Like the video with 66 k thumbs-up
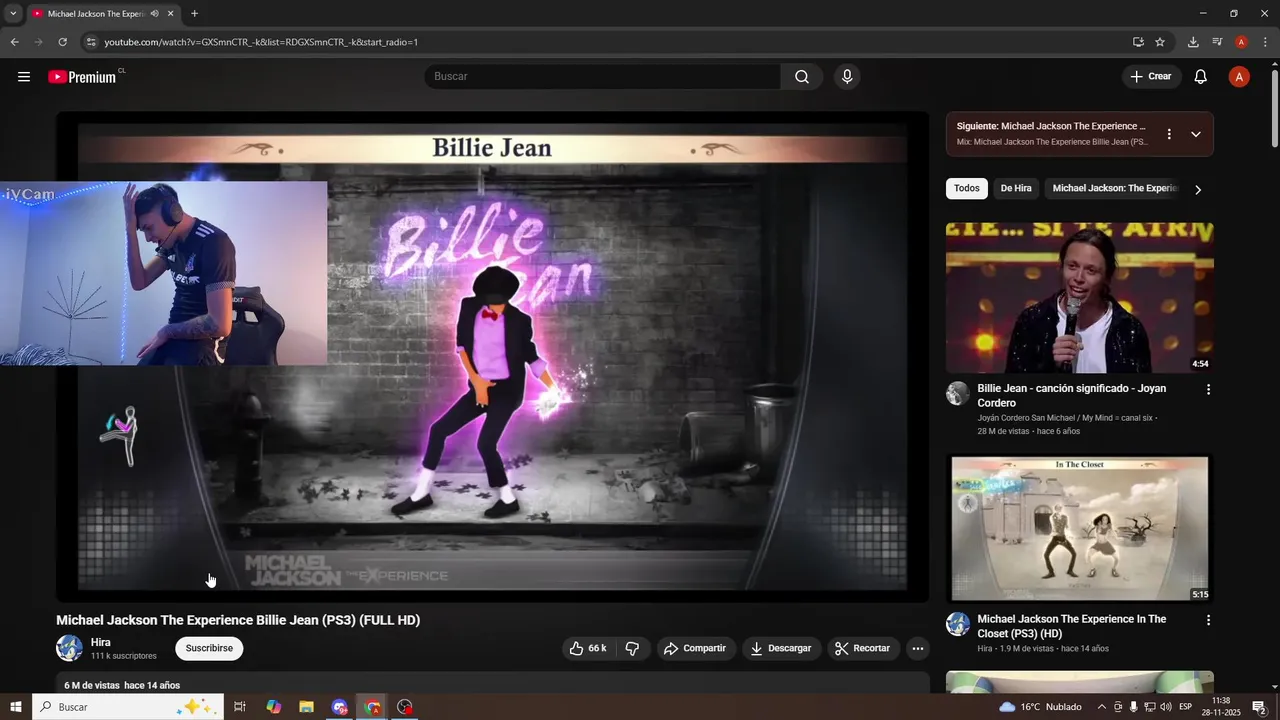Viewport: 1280px width, 720px height. pyautogui.click(x=588, y=648)
